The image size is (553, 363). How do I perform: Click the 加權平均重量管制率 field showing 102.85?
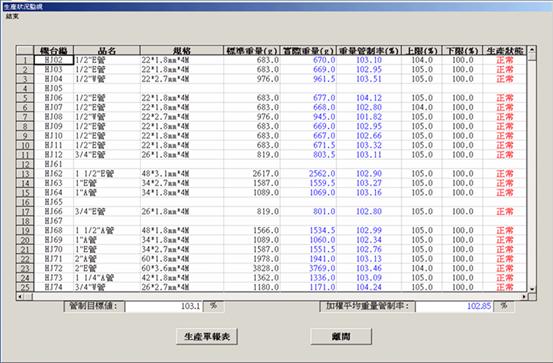pos(454,306)
